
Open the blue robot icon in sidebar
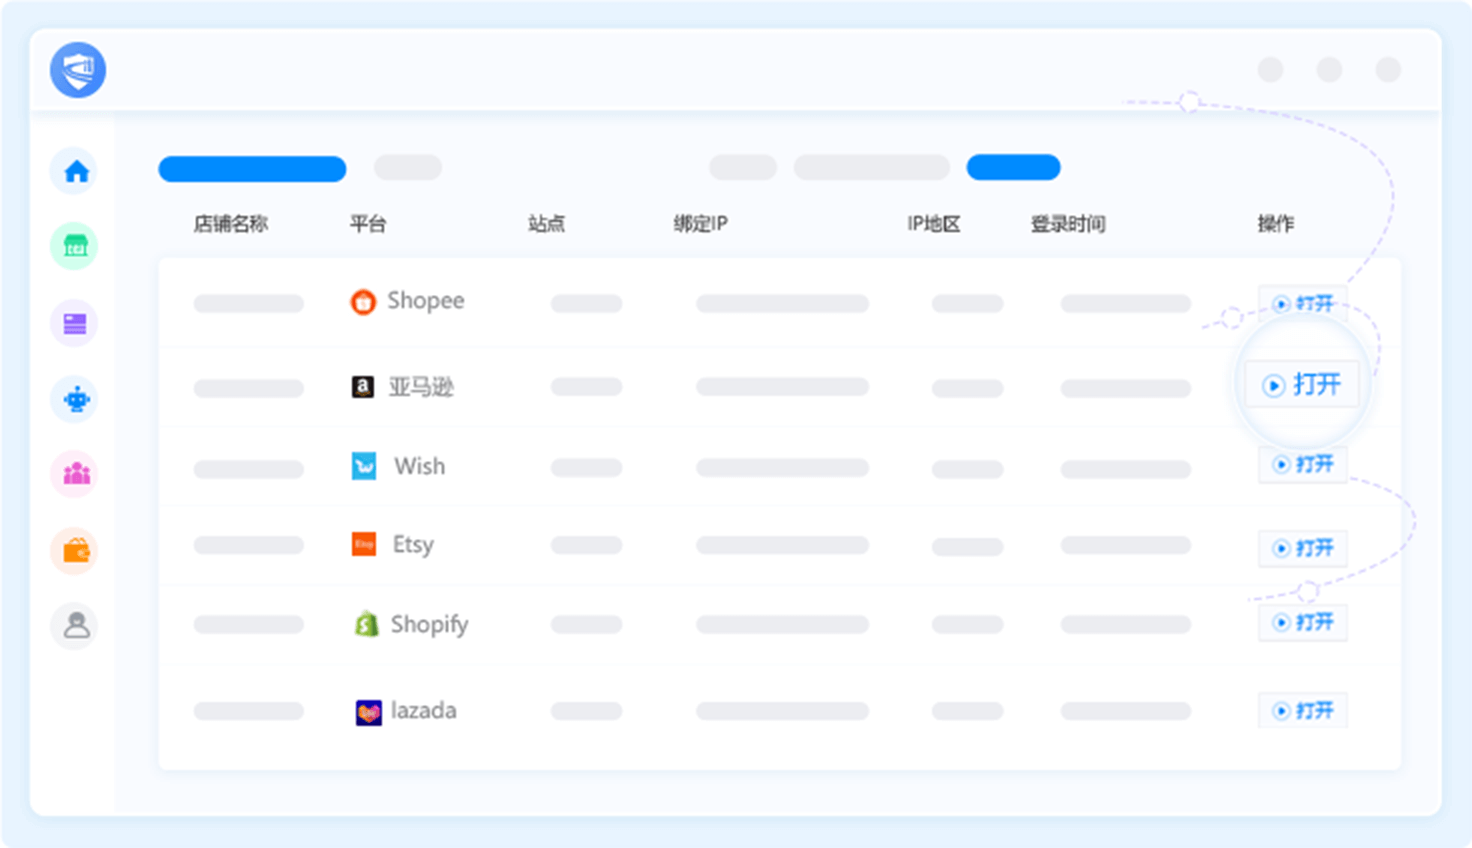pyautogui.click(x=75, y=399)
